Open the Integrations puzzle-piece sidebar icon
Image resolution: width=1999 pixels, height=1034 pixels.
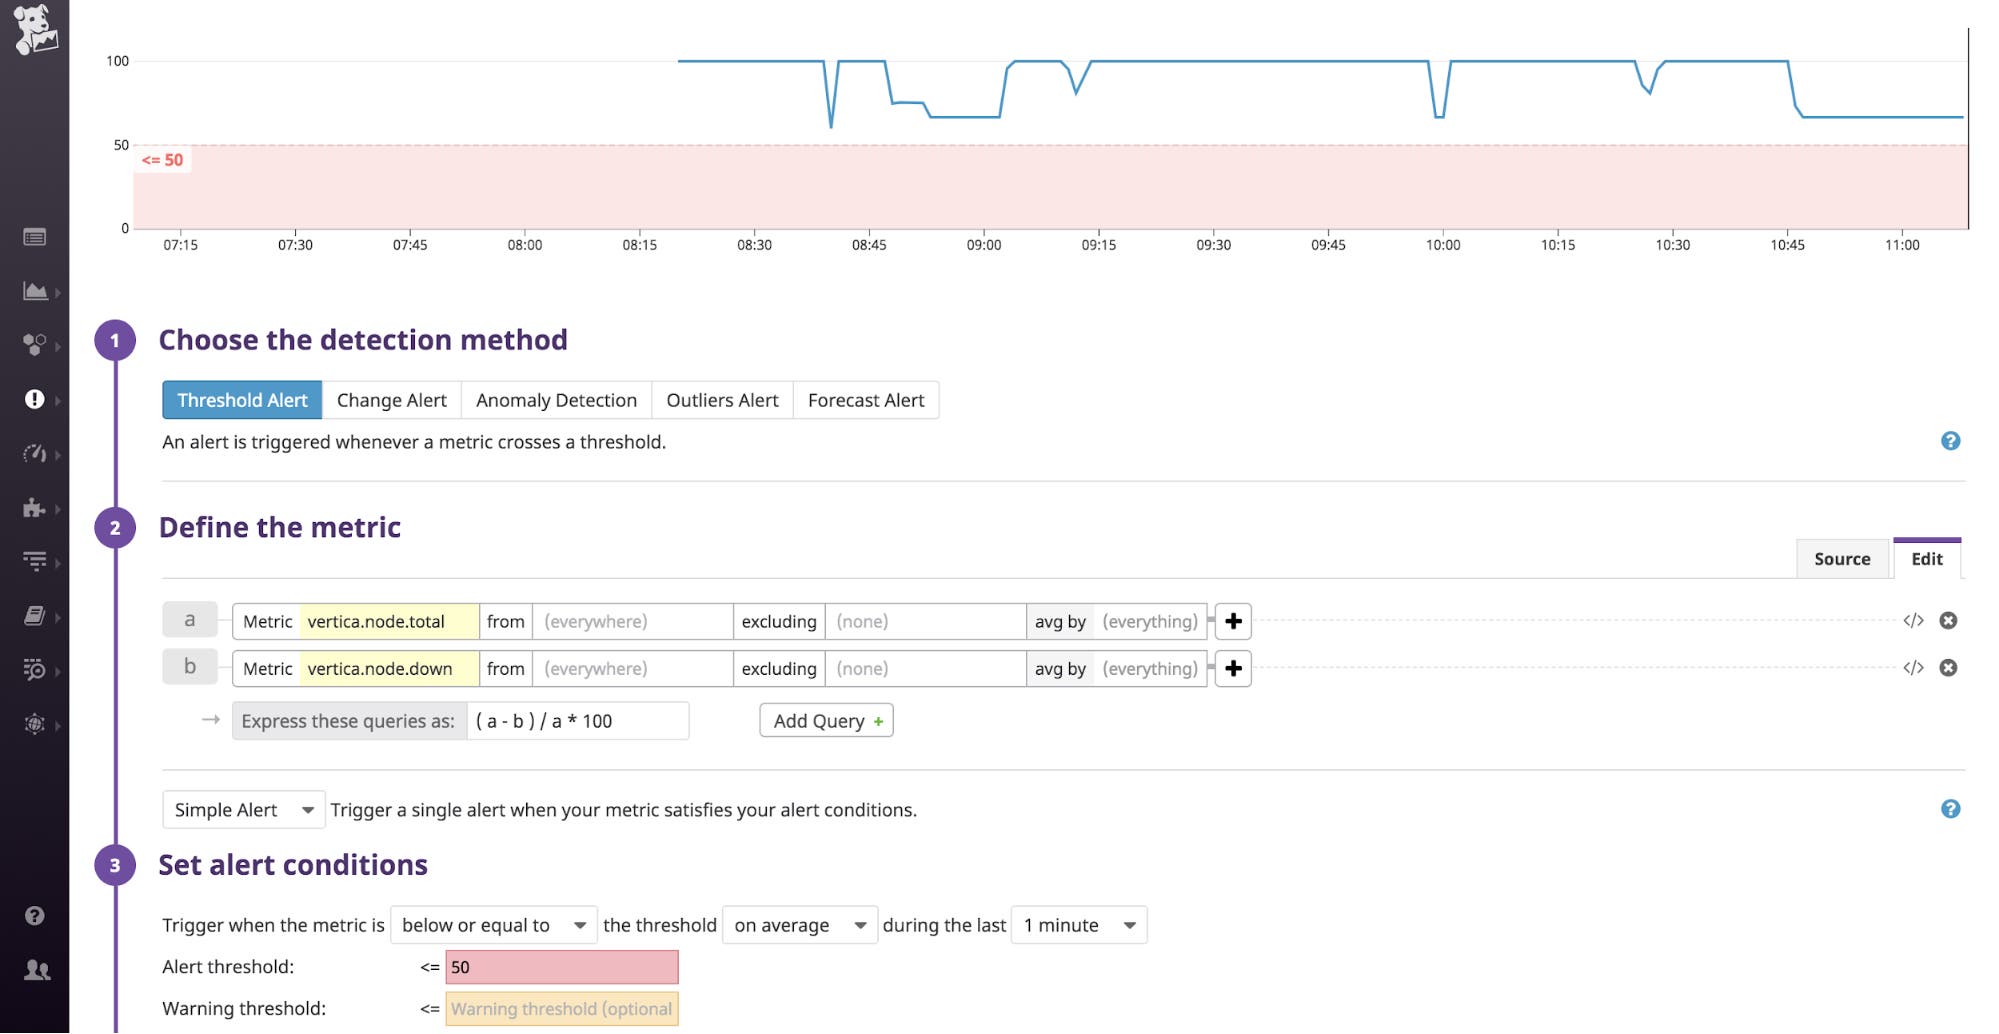coord(33,508)
